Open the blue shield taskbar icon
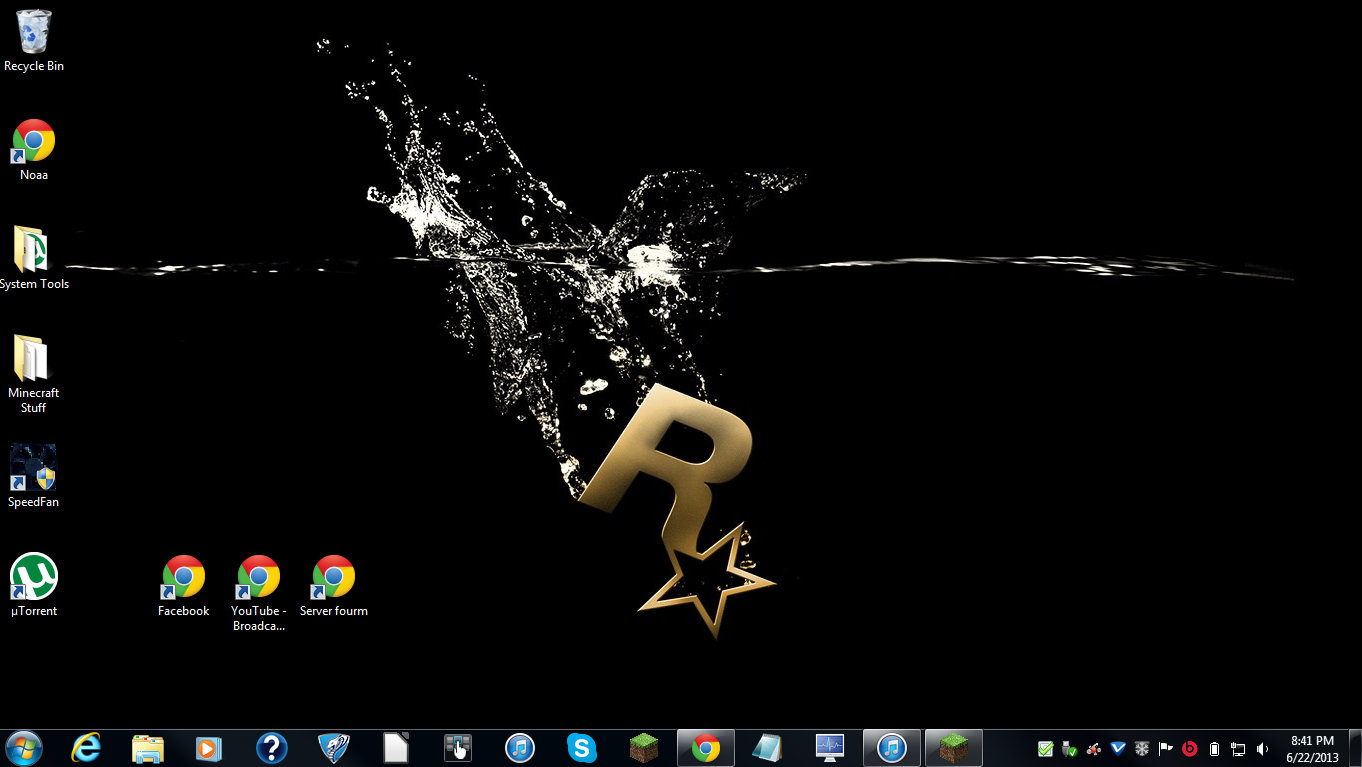This screenshot has height=767, width=1362. tap(333, 748)
